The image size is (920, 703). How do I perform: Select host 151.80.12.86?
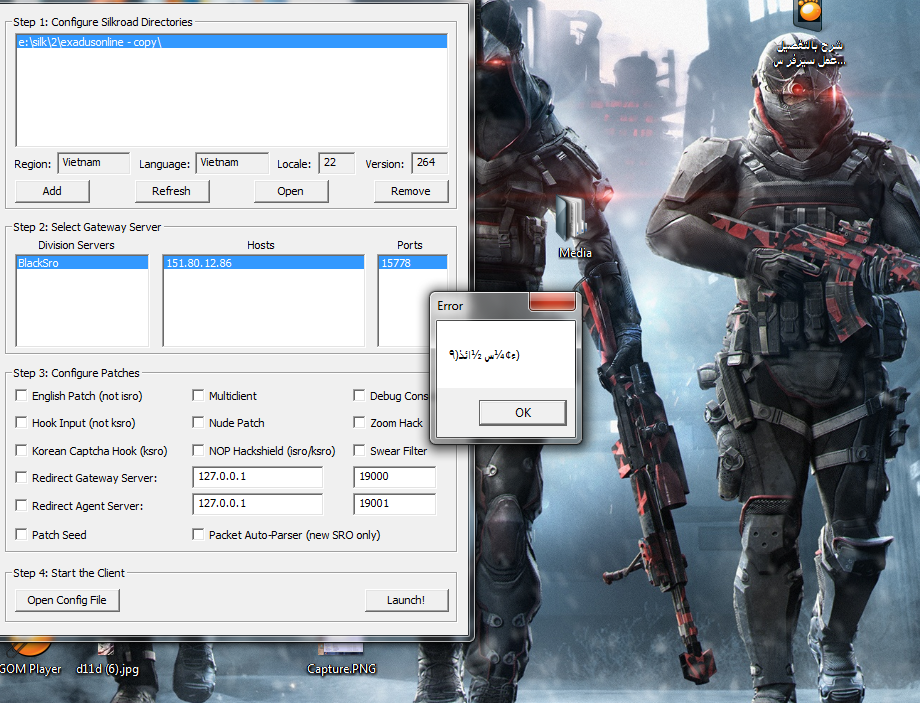coord(263,263)
